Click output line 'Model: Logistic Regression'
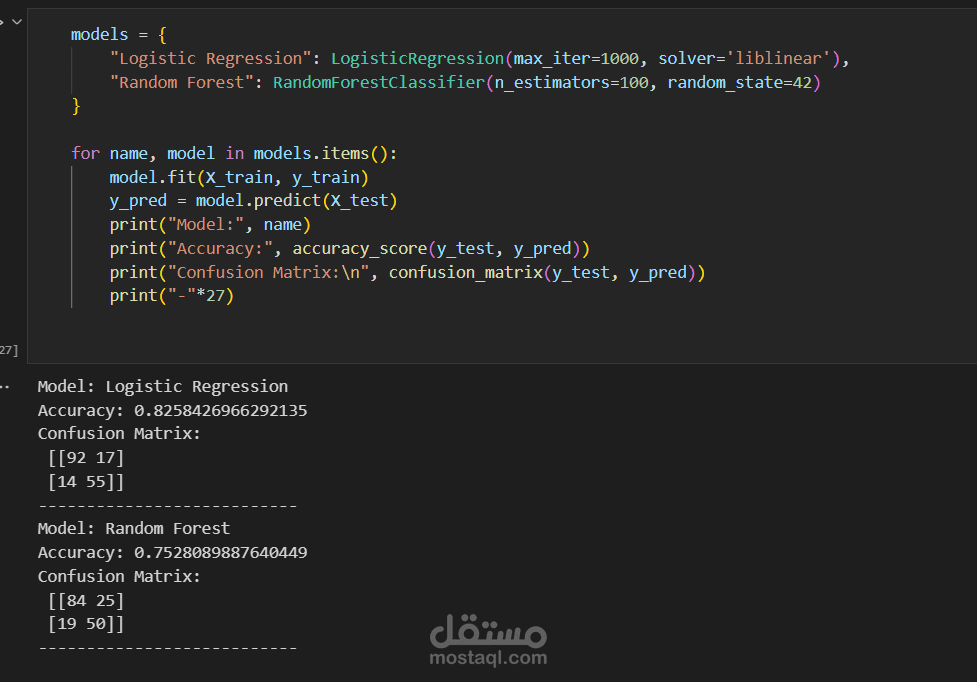 (x=163, y=387)
